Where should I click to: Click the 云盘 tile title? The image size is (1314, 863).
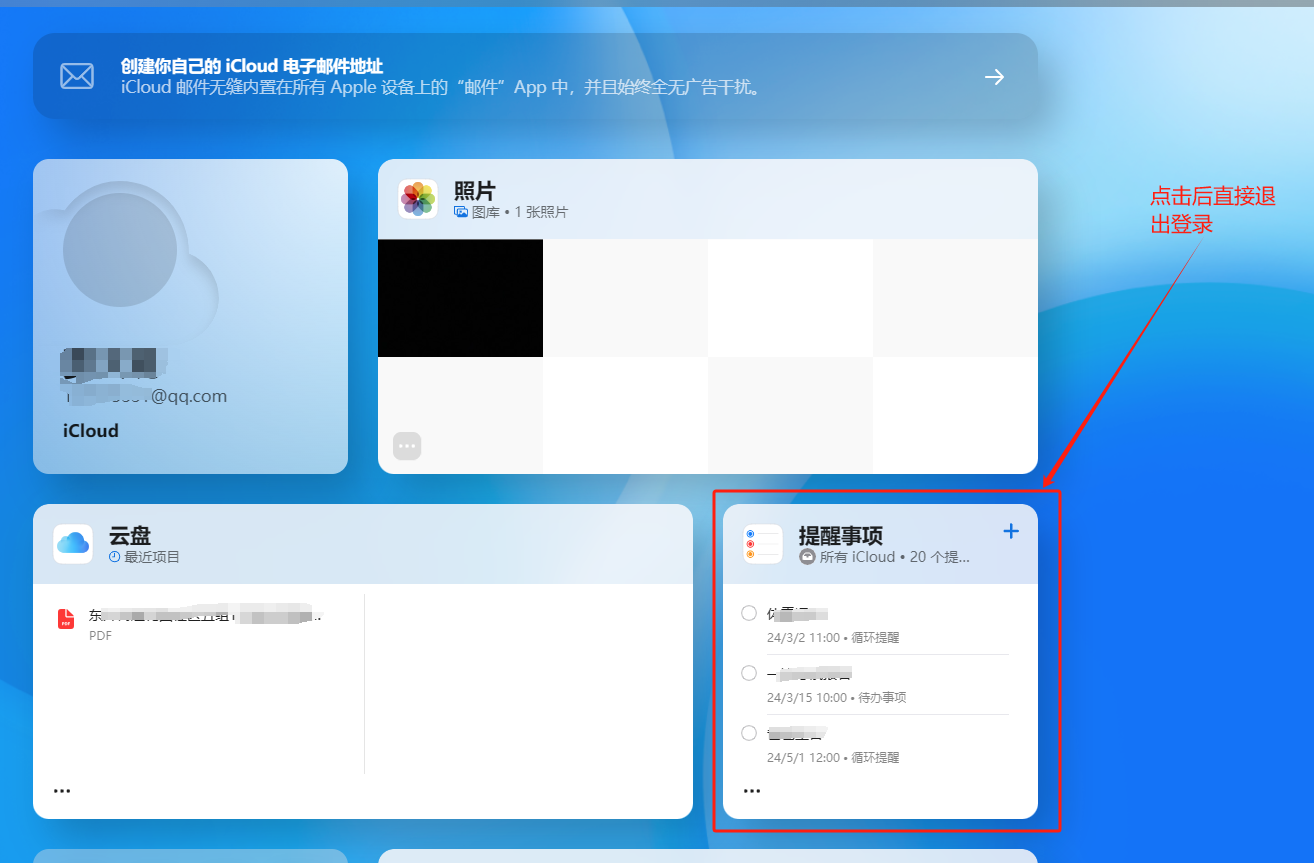pyautogui.click(x=130, y=536)
